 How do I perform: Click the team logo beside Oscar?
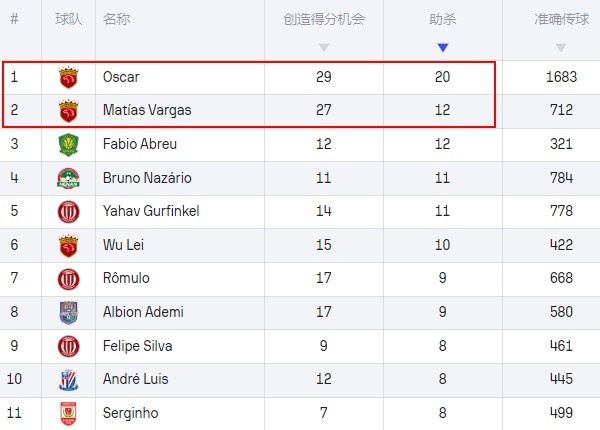pyautogui.click(x=68, y=77)
